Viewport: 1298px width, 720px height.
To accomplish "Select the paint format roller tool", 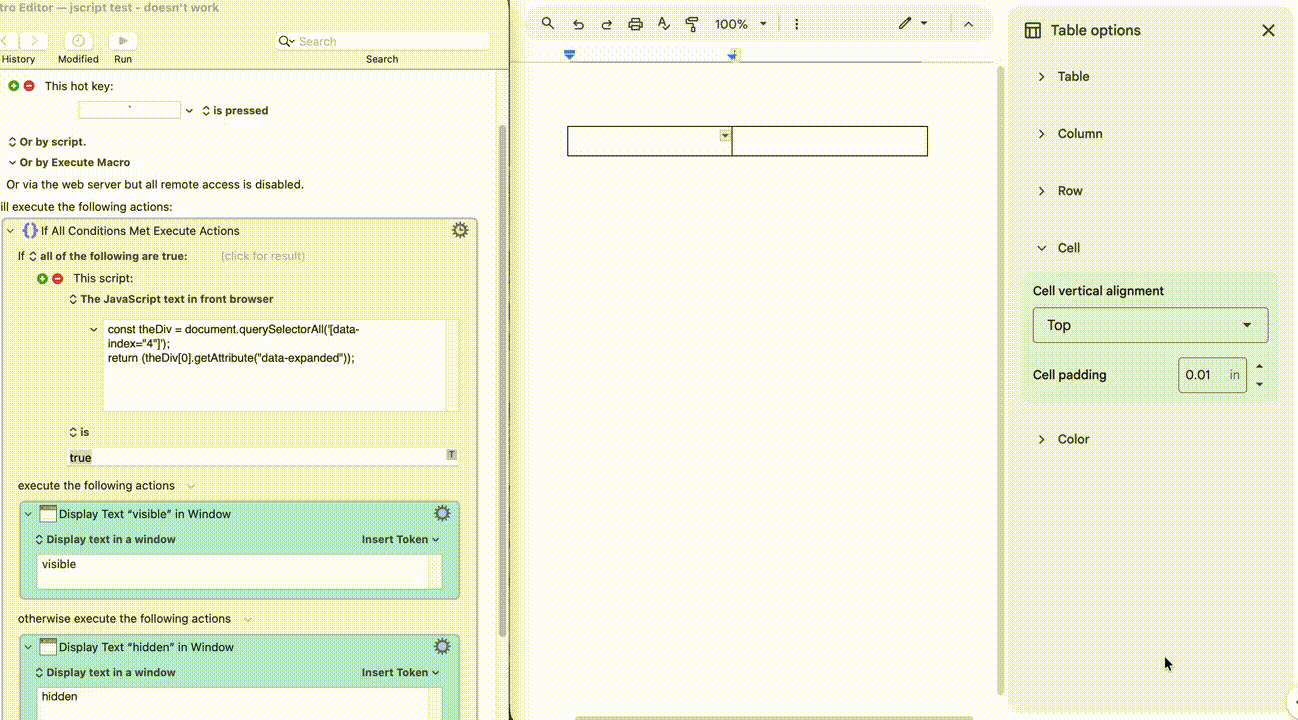I will (x=692, y=24).
